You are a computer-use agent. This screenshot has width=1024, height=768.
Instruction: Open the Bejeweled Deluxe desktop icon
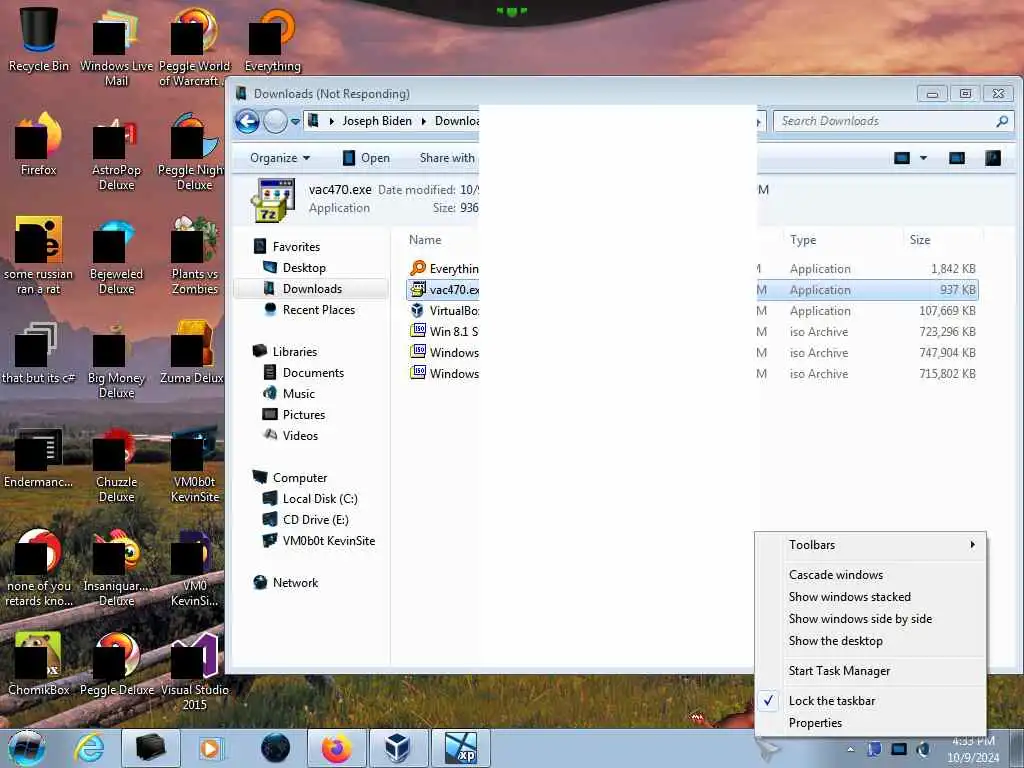(116, 256)
